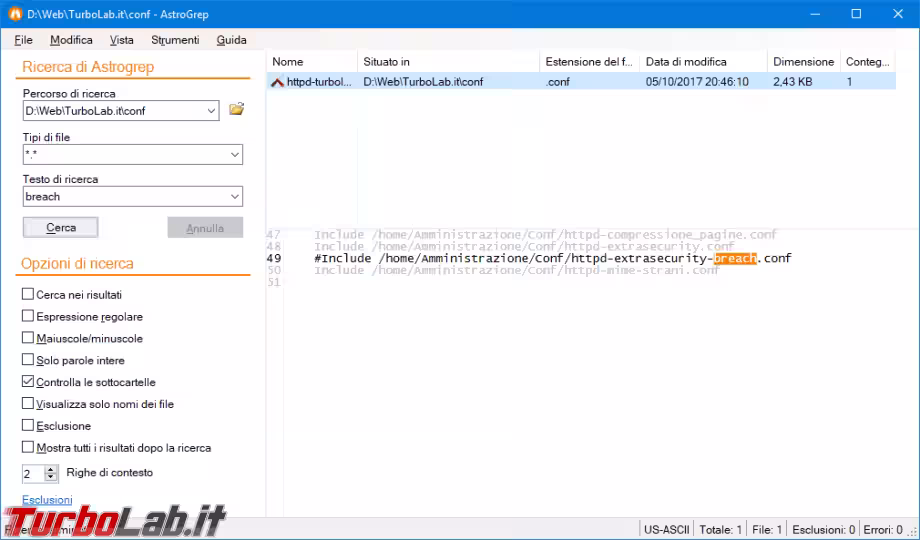Enable Cerca nei risultati checkbox
920x540 pixels.
coord(28,294)
